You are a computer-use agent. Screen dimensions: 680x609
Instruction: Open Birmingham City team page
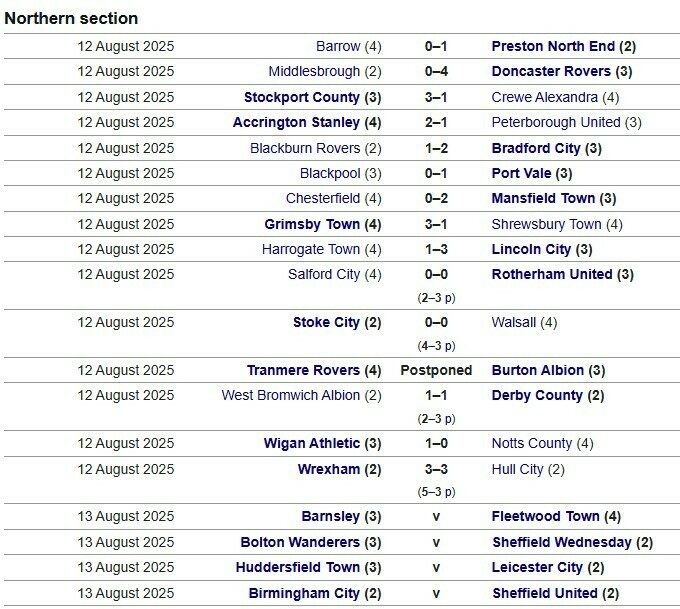click(304, 593)
